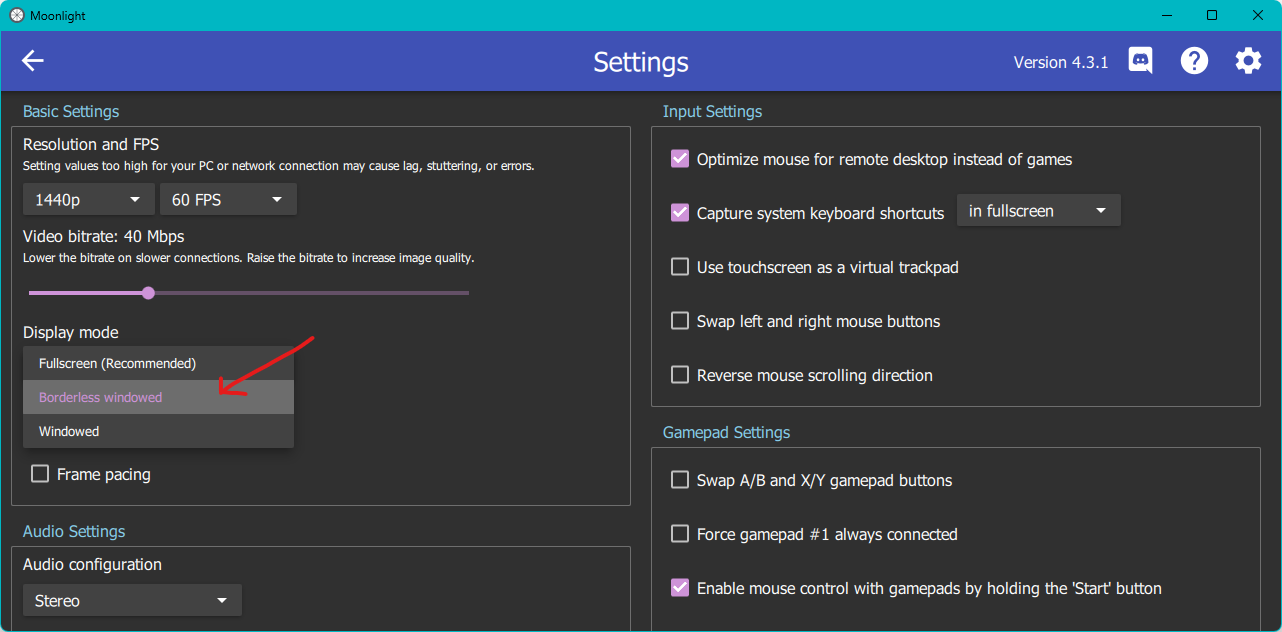Screen dimensions: 1282x632
Task: Open the Stereo audio configuration dropdown
Action: click(x=132, y=600)
